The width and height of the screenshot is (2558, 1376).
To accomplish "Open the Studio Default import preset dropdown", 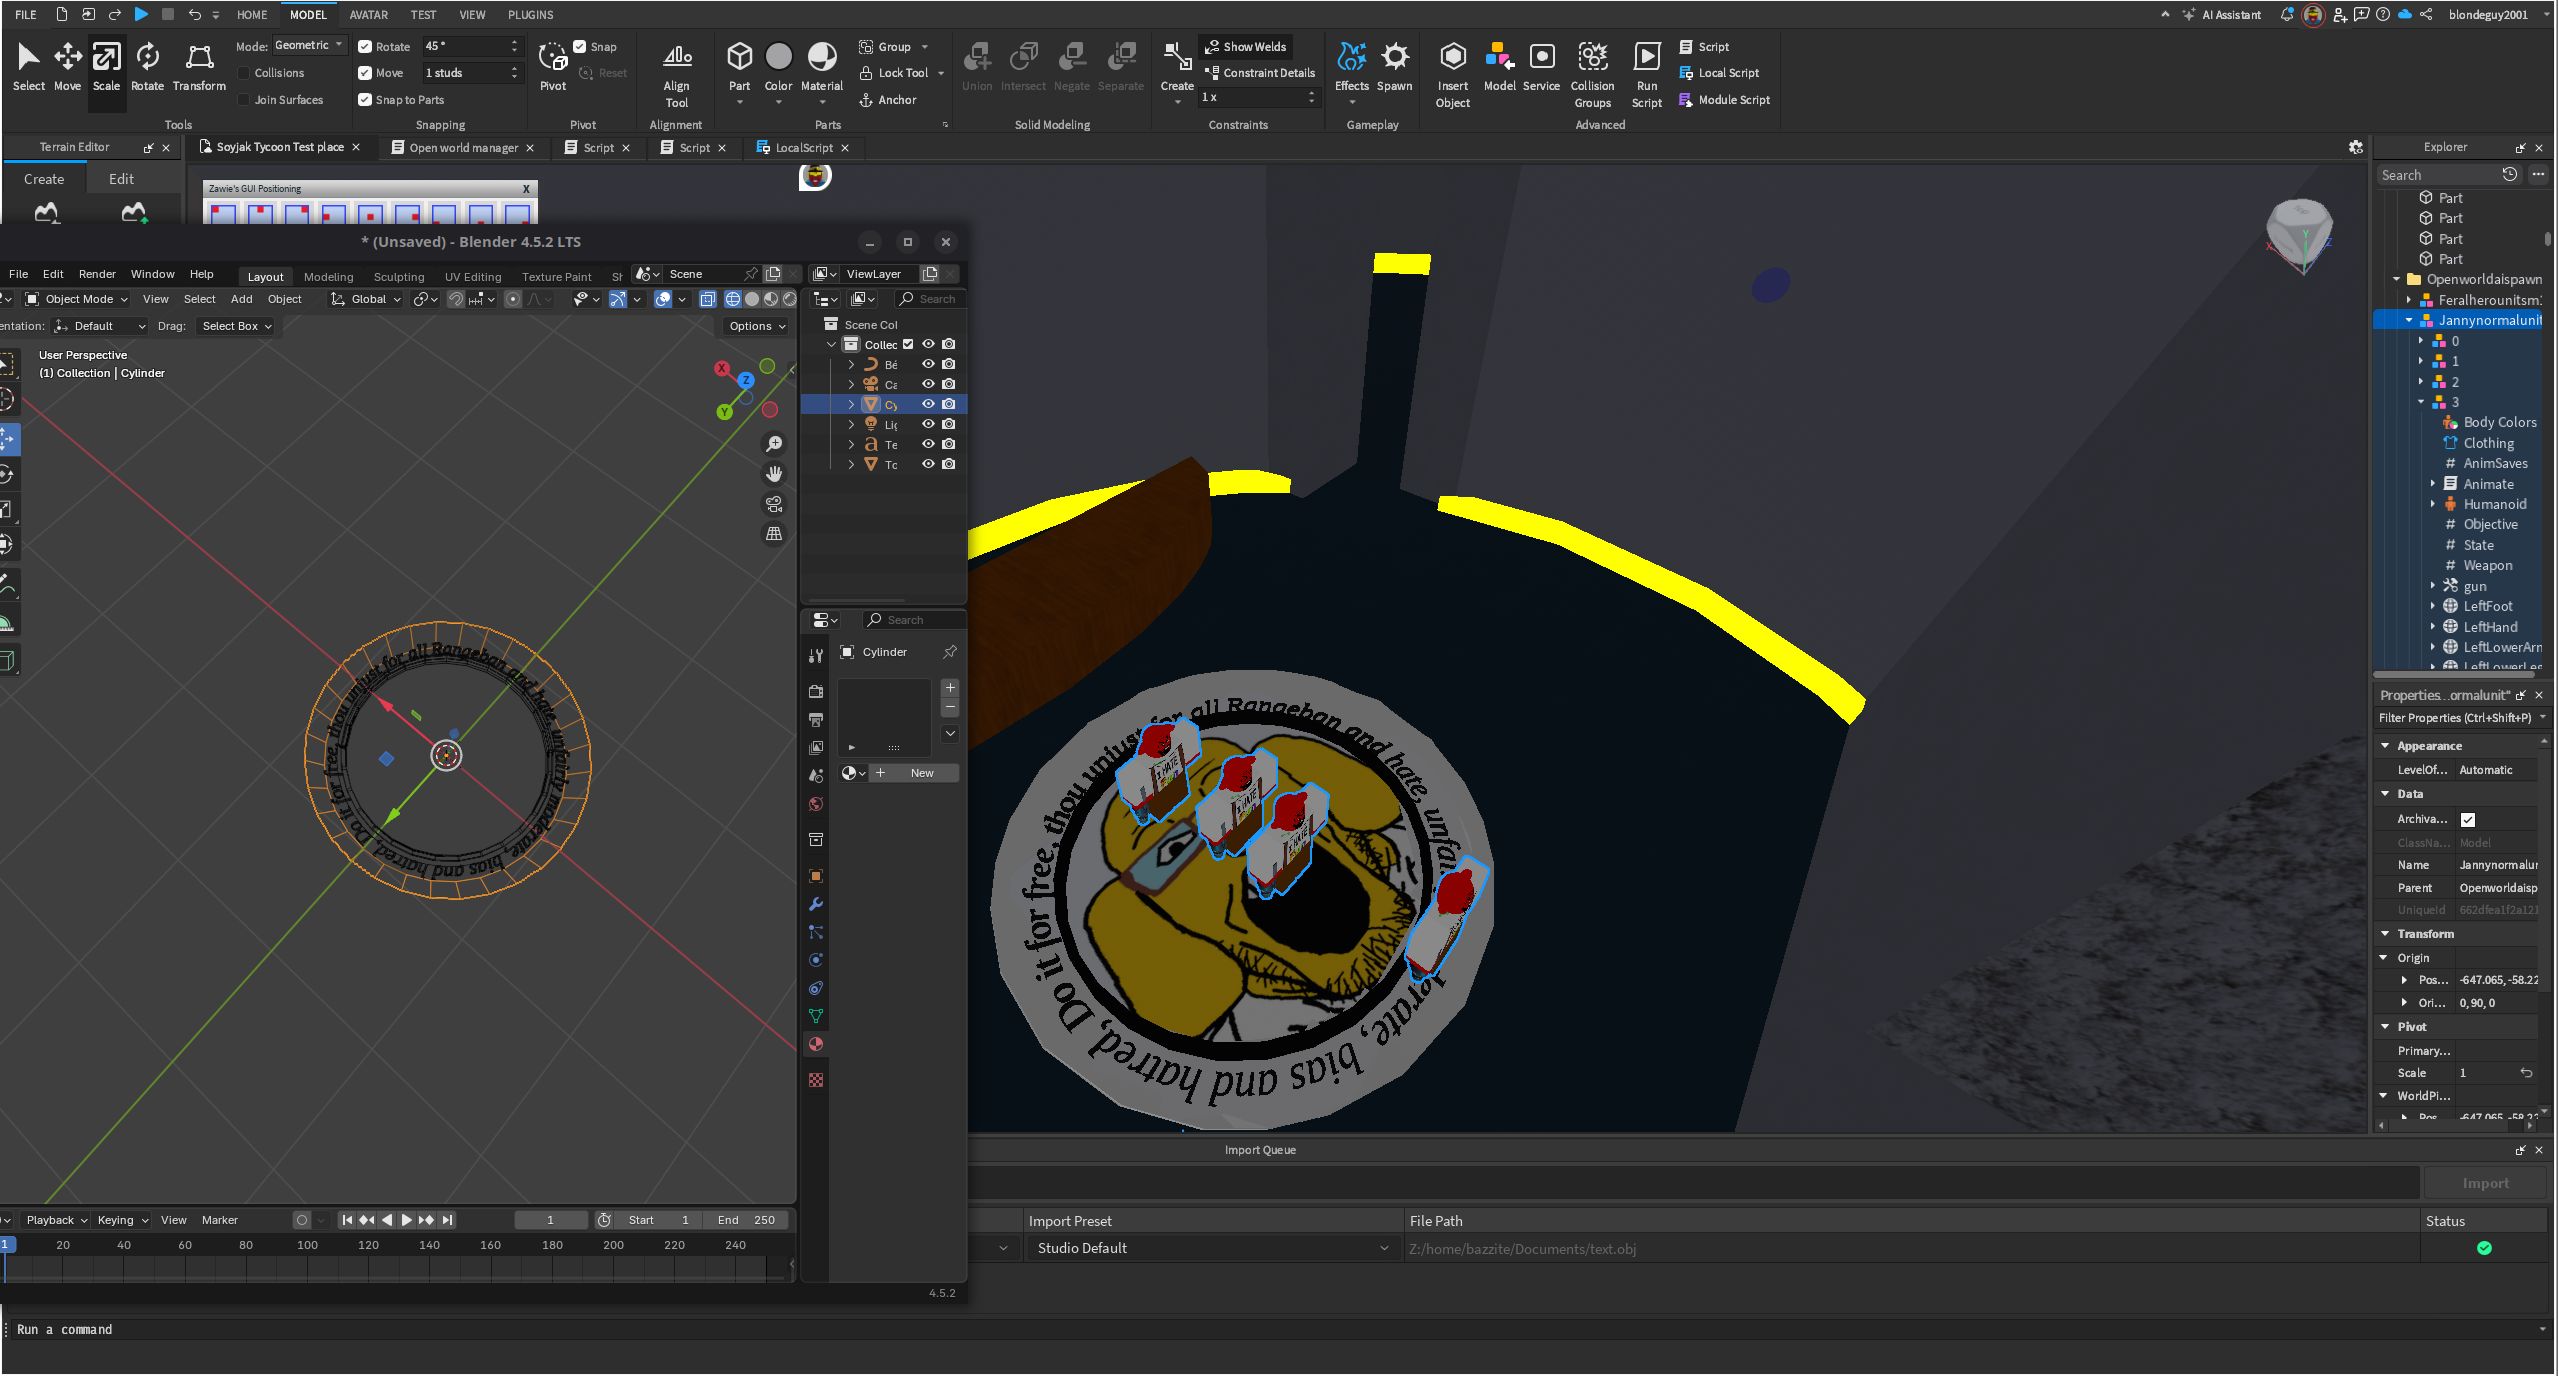I will [1212, 1249].
